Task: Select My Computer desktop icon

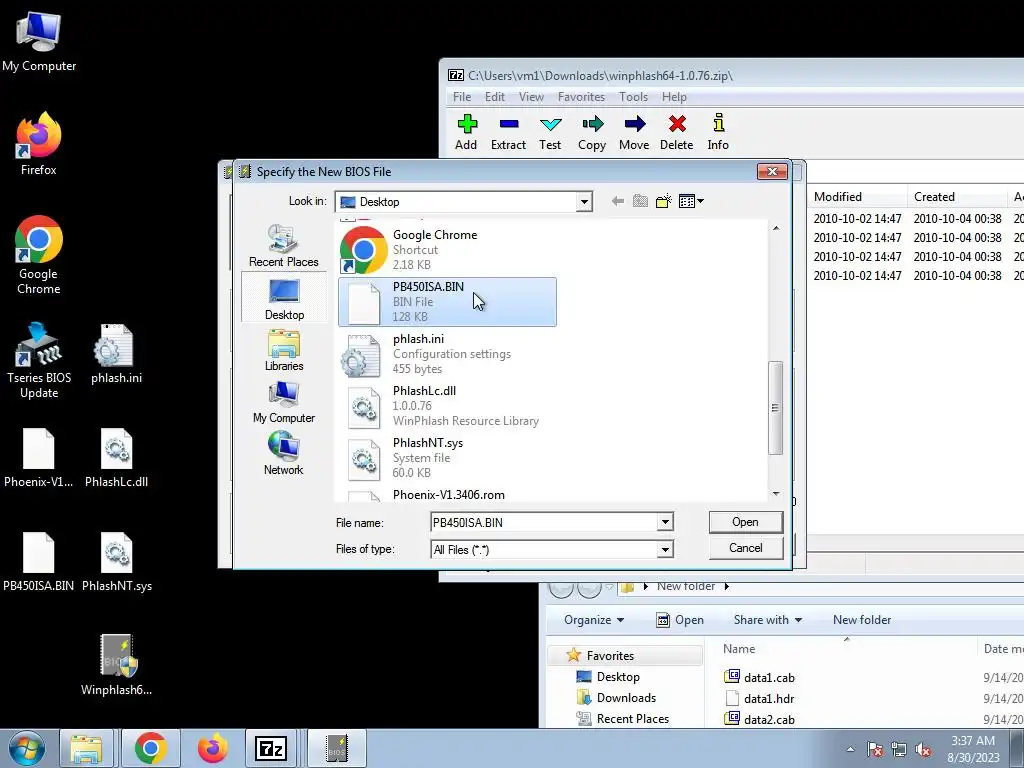Action: coord(39,42)
